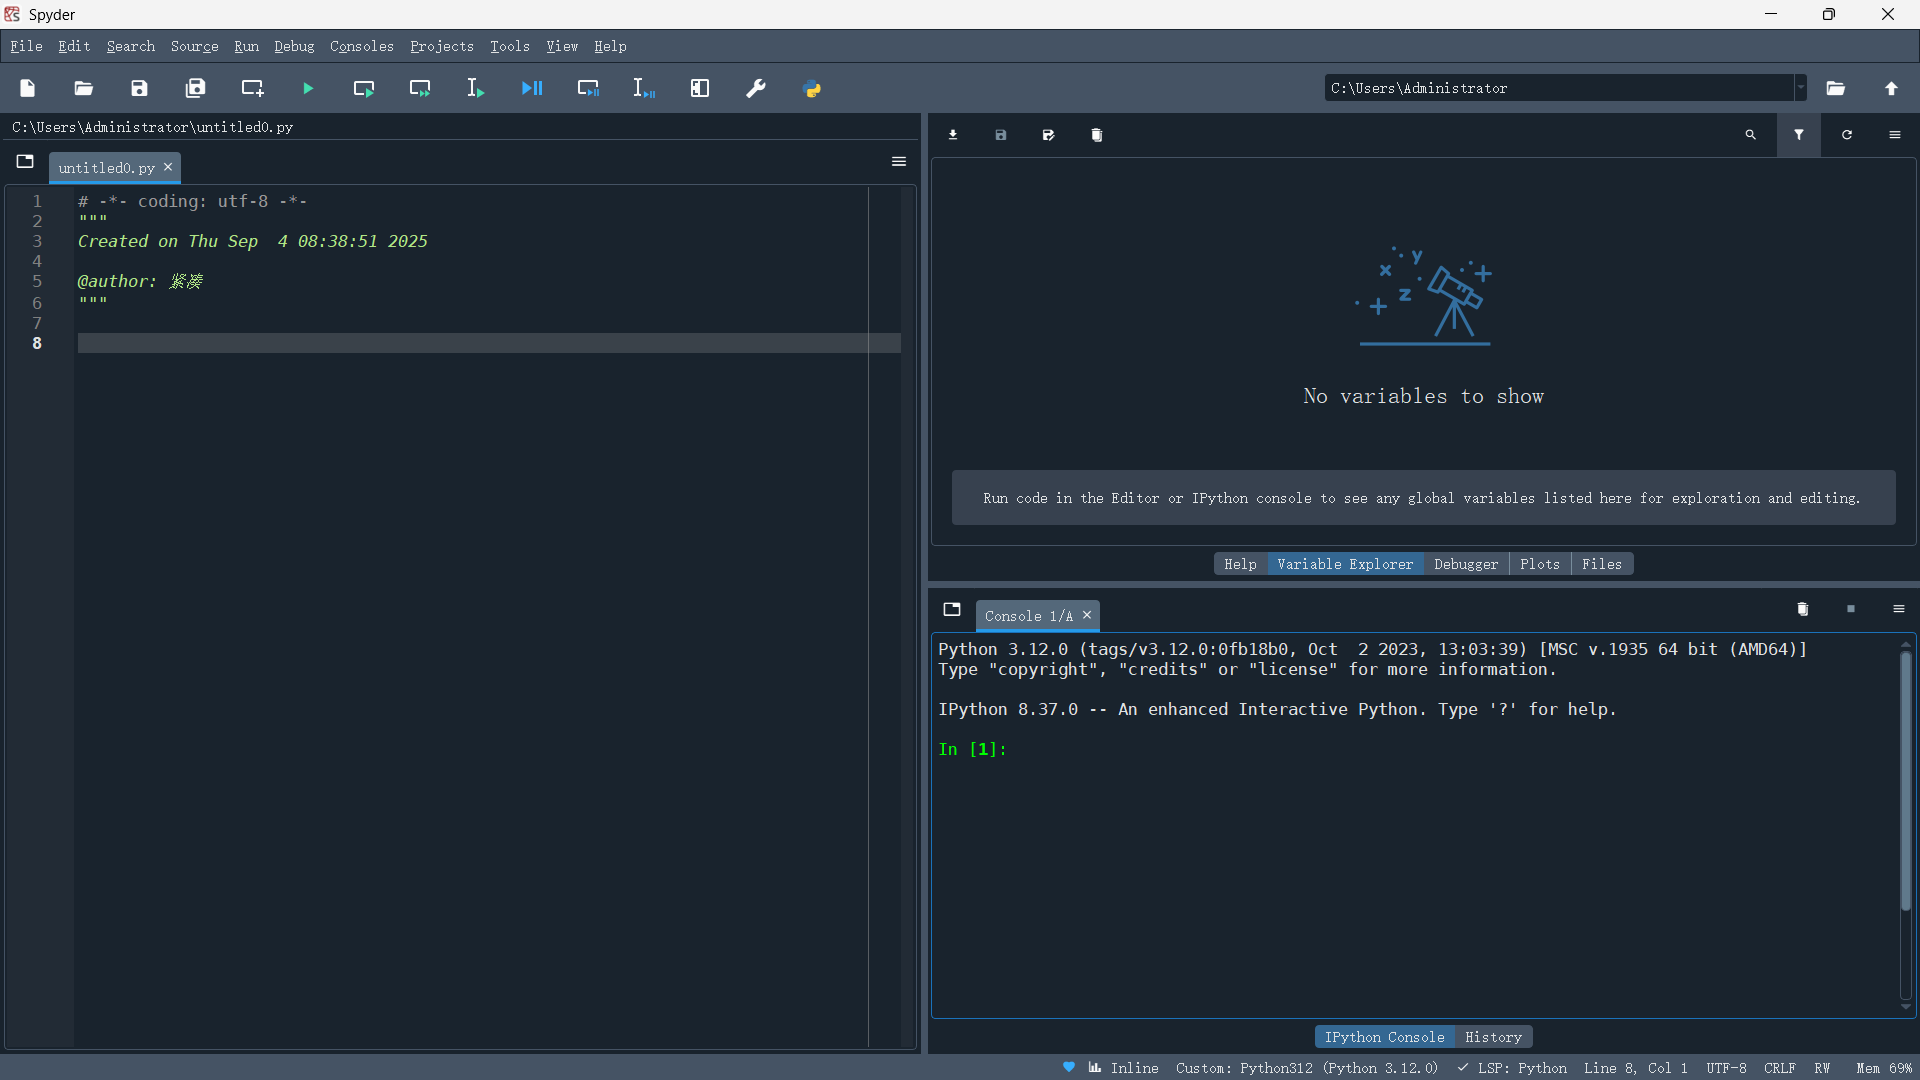Toggle the variable filter

pyautogui.click(x=1798, y=135)
